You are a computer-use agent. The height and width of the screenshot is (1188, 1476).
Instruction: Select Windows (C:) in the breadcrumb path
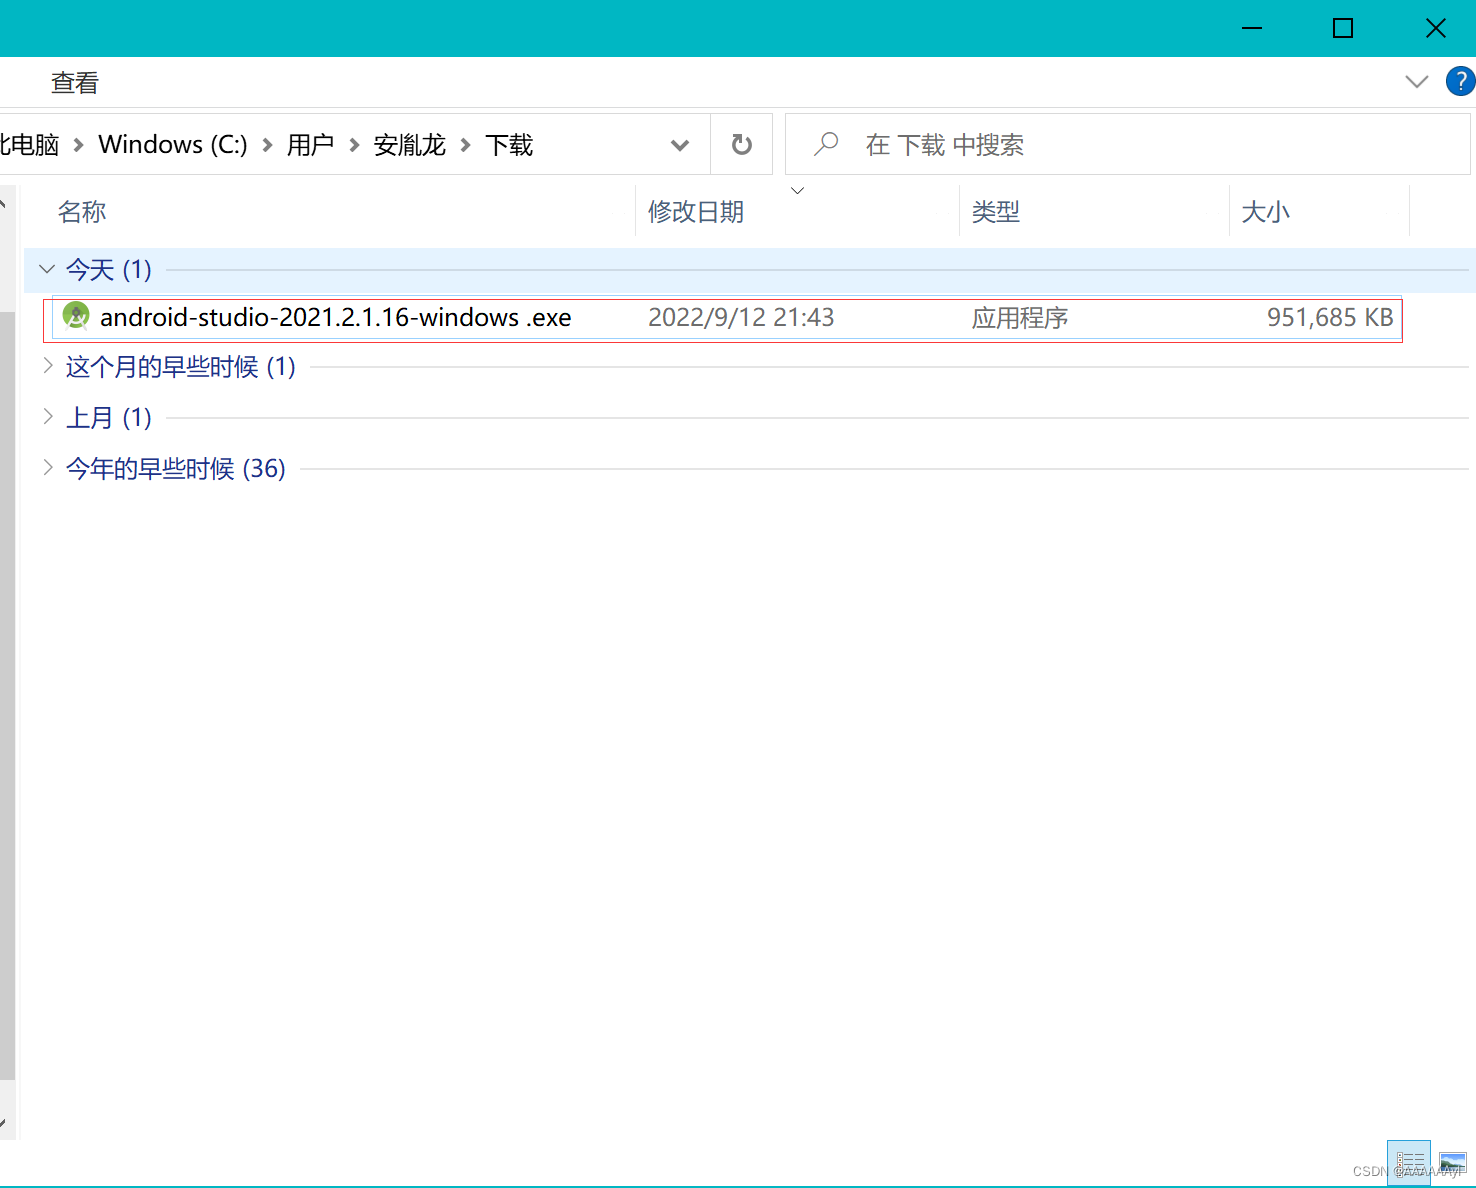173,145
